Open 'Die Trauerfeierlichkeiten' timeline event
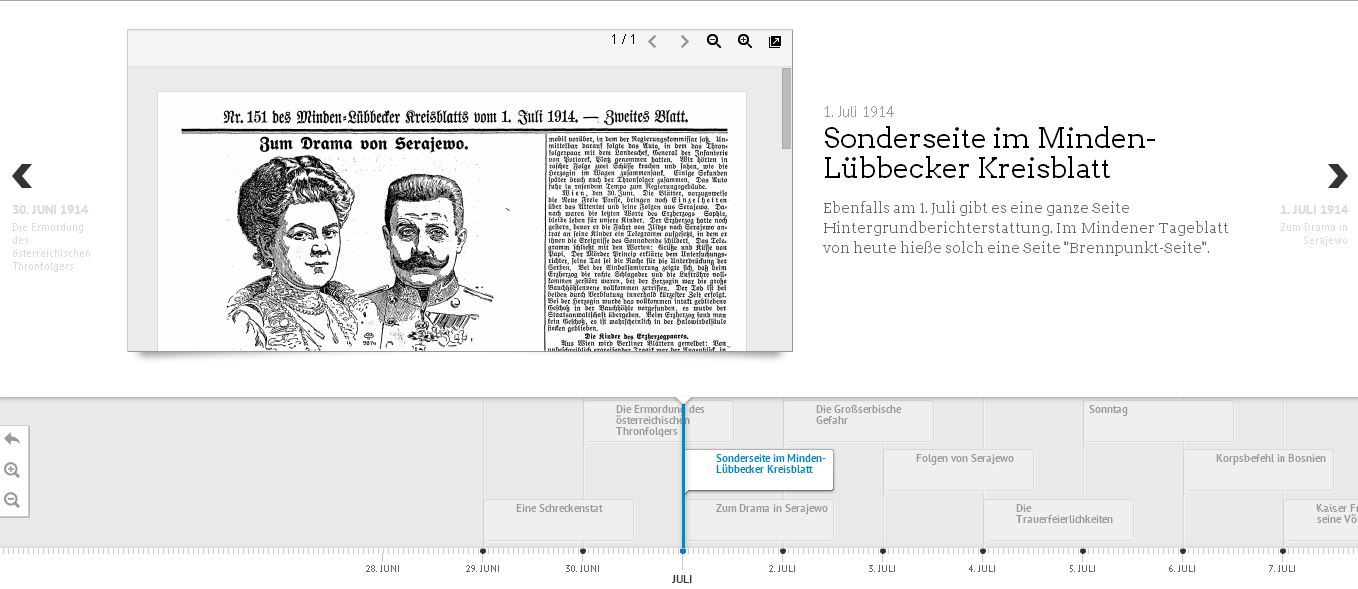Viewport: 1358px width, 589px height. coord(1059,520)
